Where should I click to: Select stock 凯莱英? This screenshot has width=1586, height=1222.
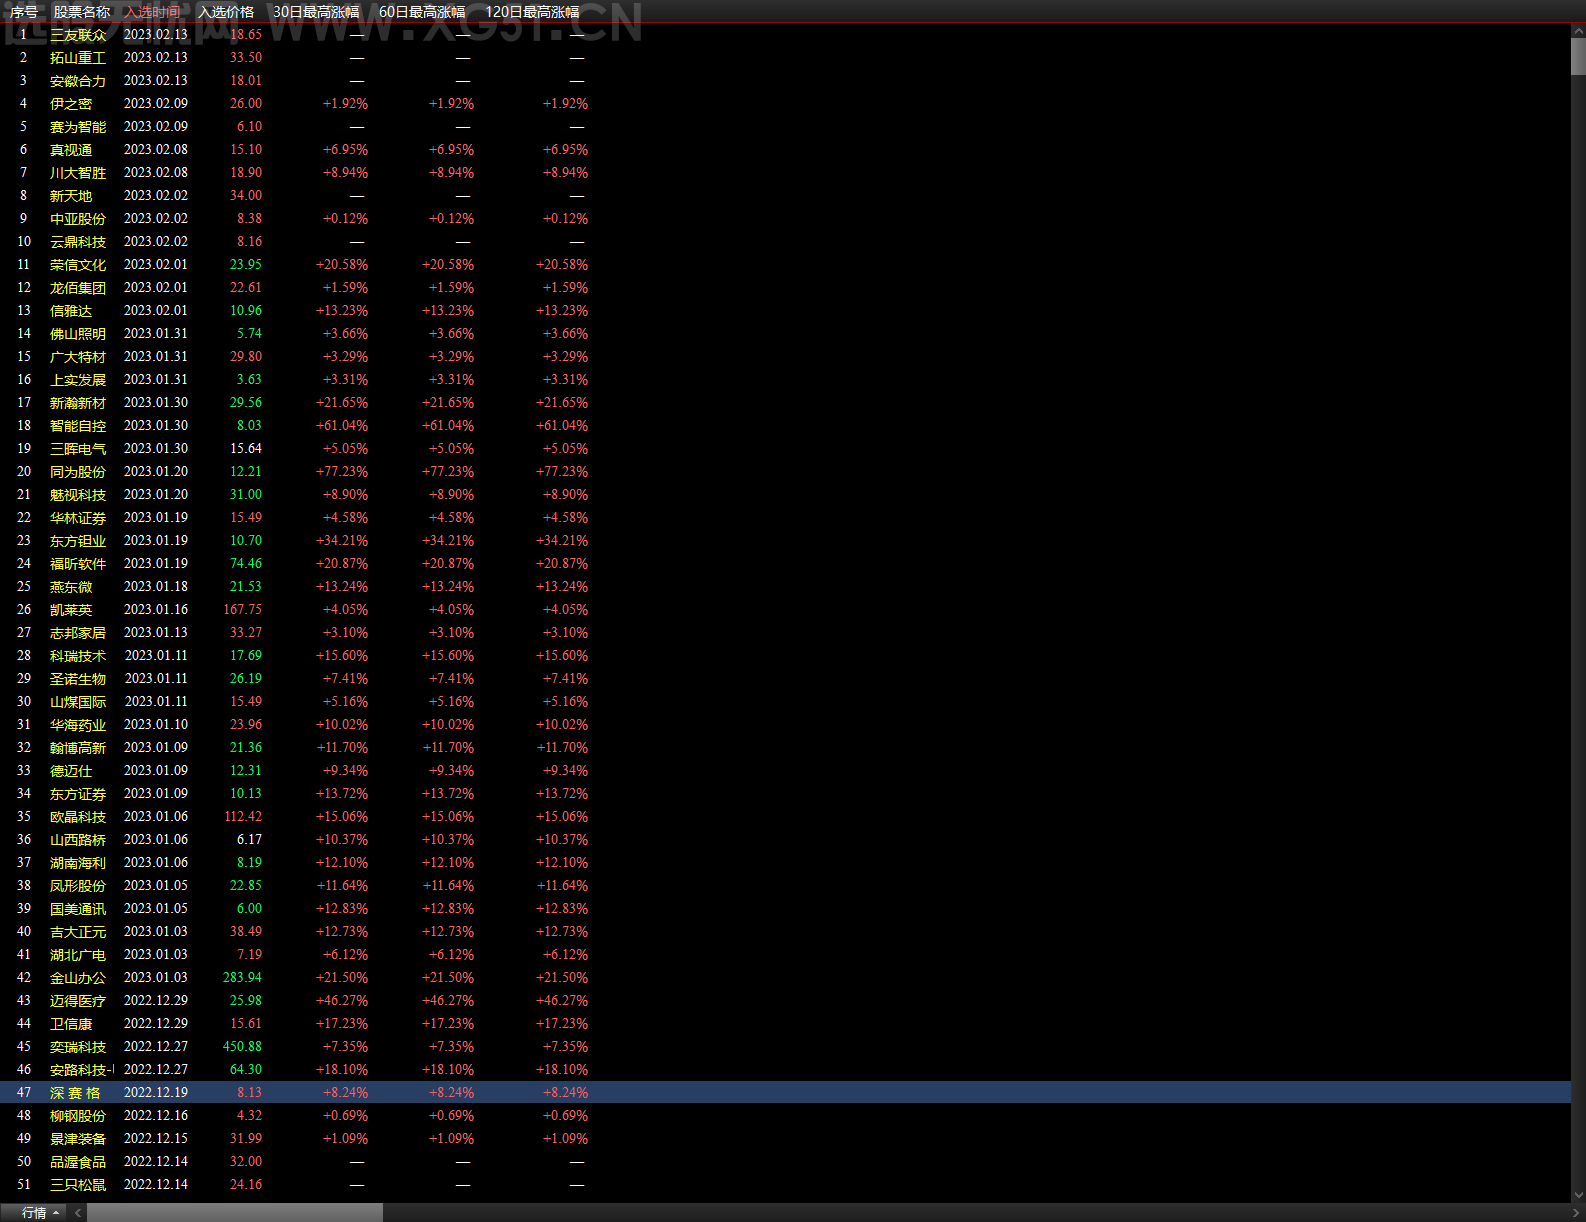[x=71, y=610]
